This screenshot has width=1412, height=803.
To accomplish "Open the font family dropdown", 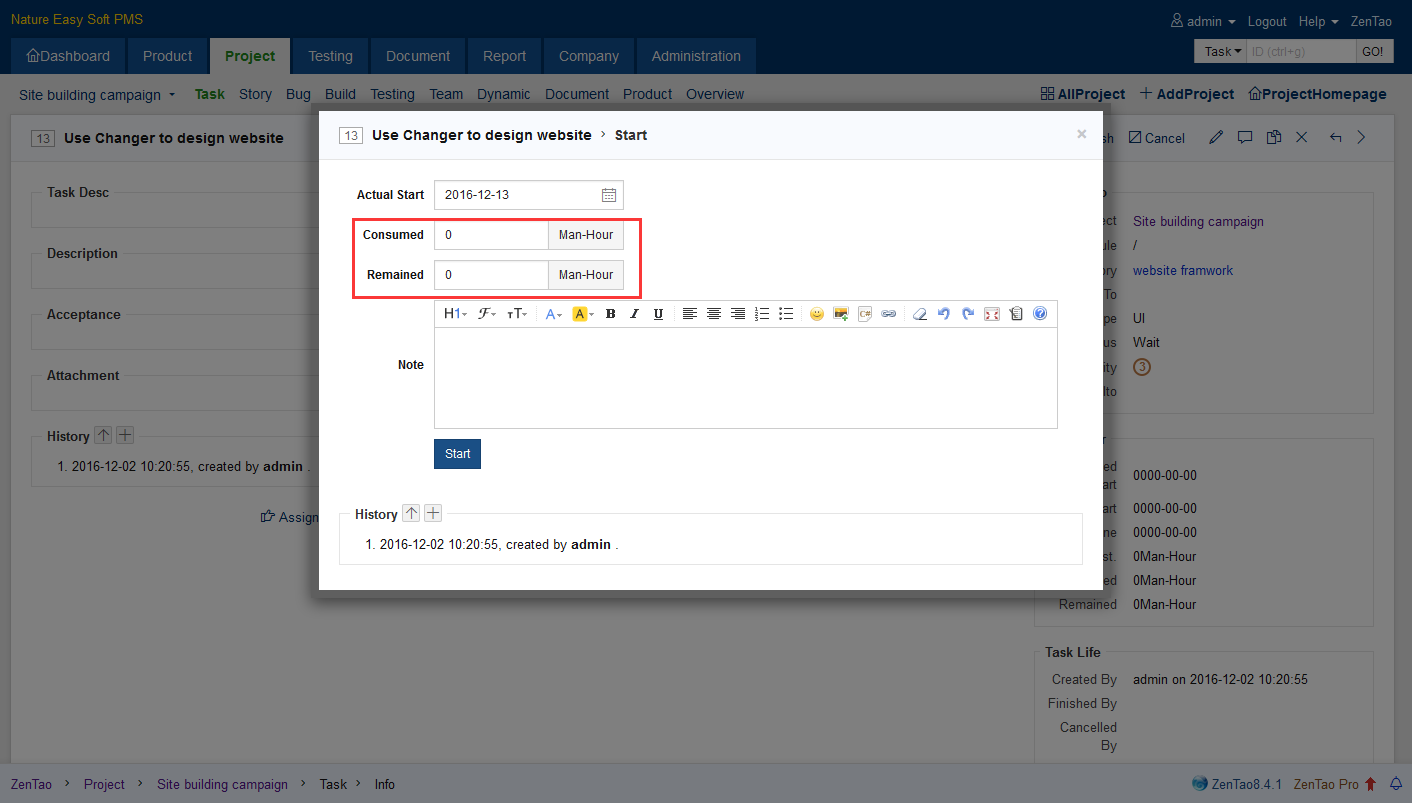I will [486, 314].
